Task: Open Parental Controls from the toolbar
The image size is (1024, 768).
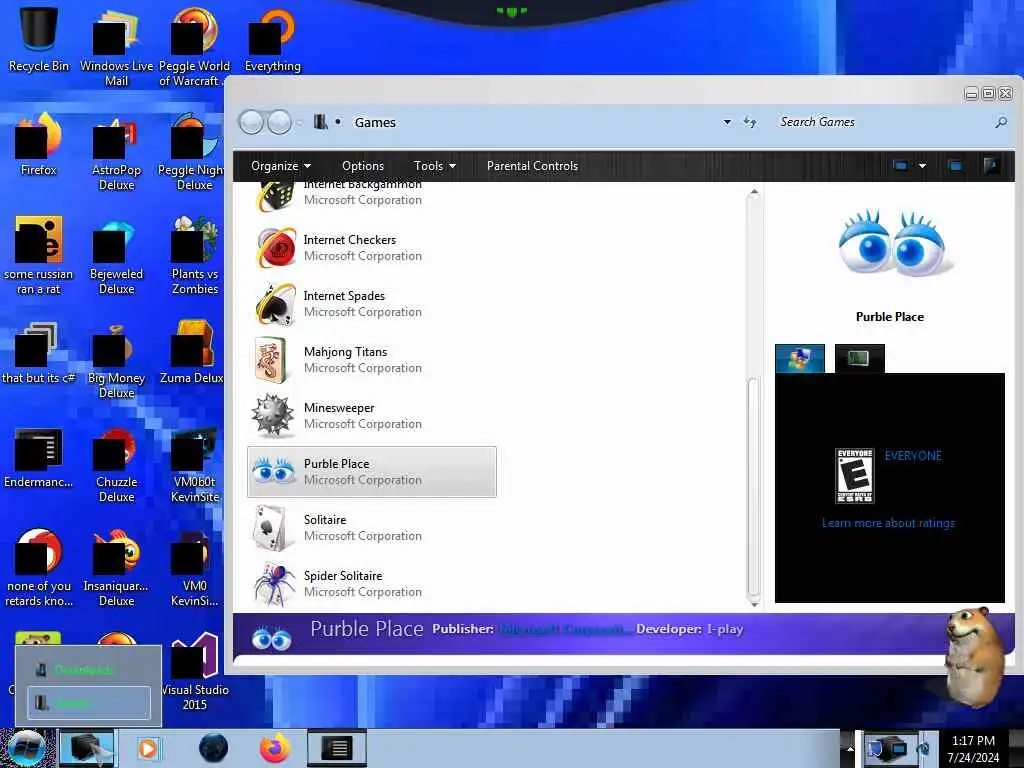Action: point(532,166)
